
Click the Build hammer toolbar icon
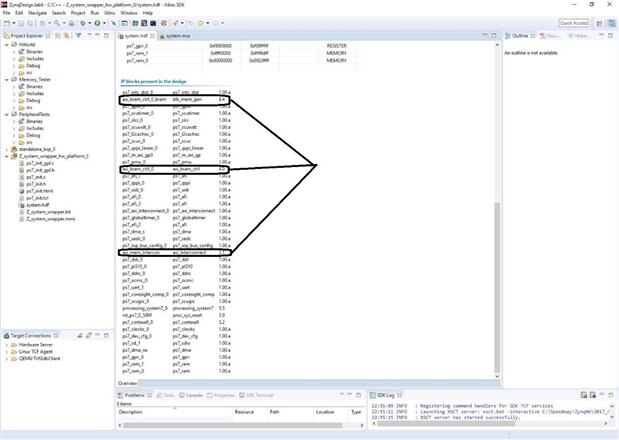(x=57, y=23)
